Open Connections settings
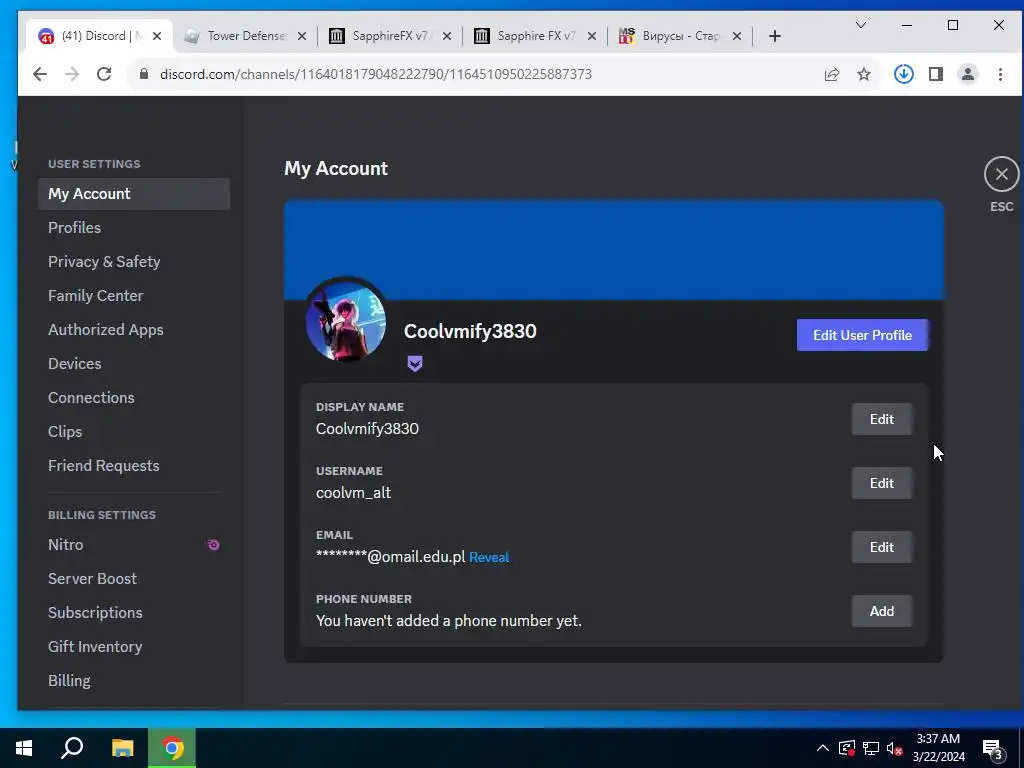 (x=134, y=398)
